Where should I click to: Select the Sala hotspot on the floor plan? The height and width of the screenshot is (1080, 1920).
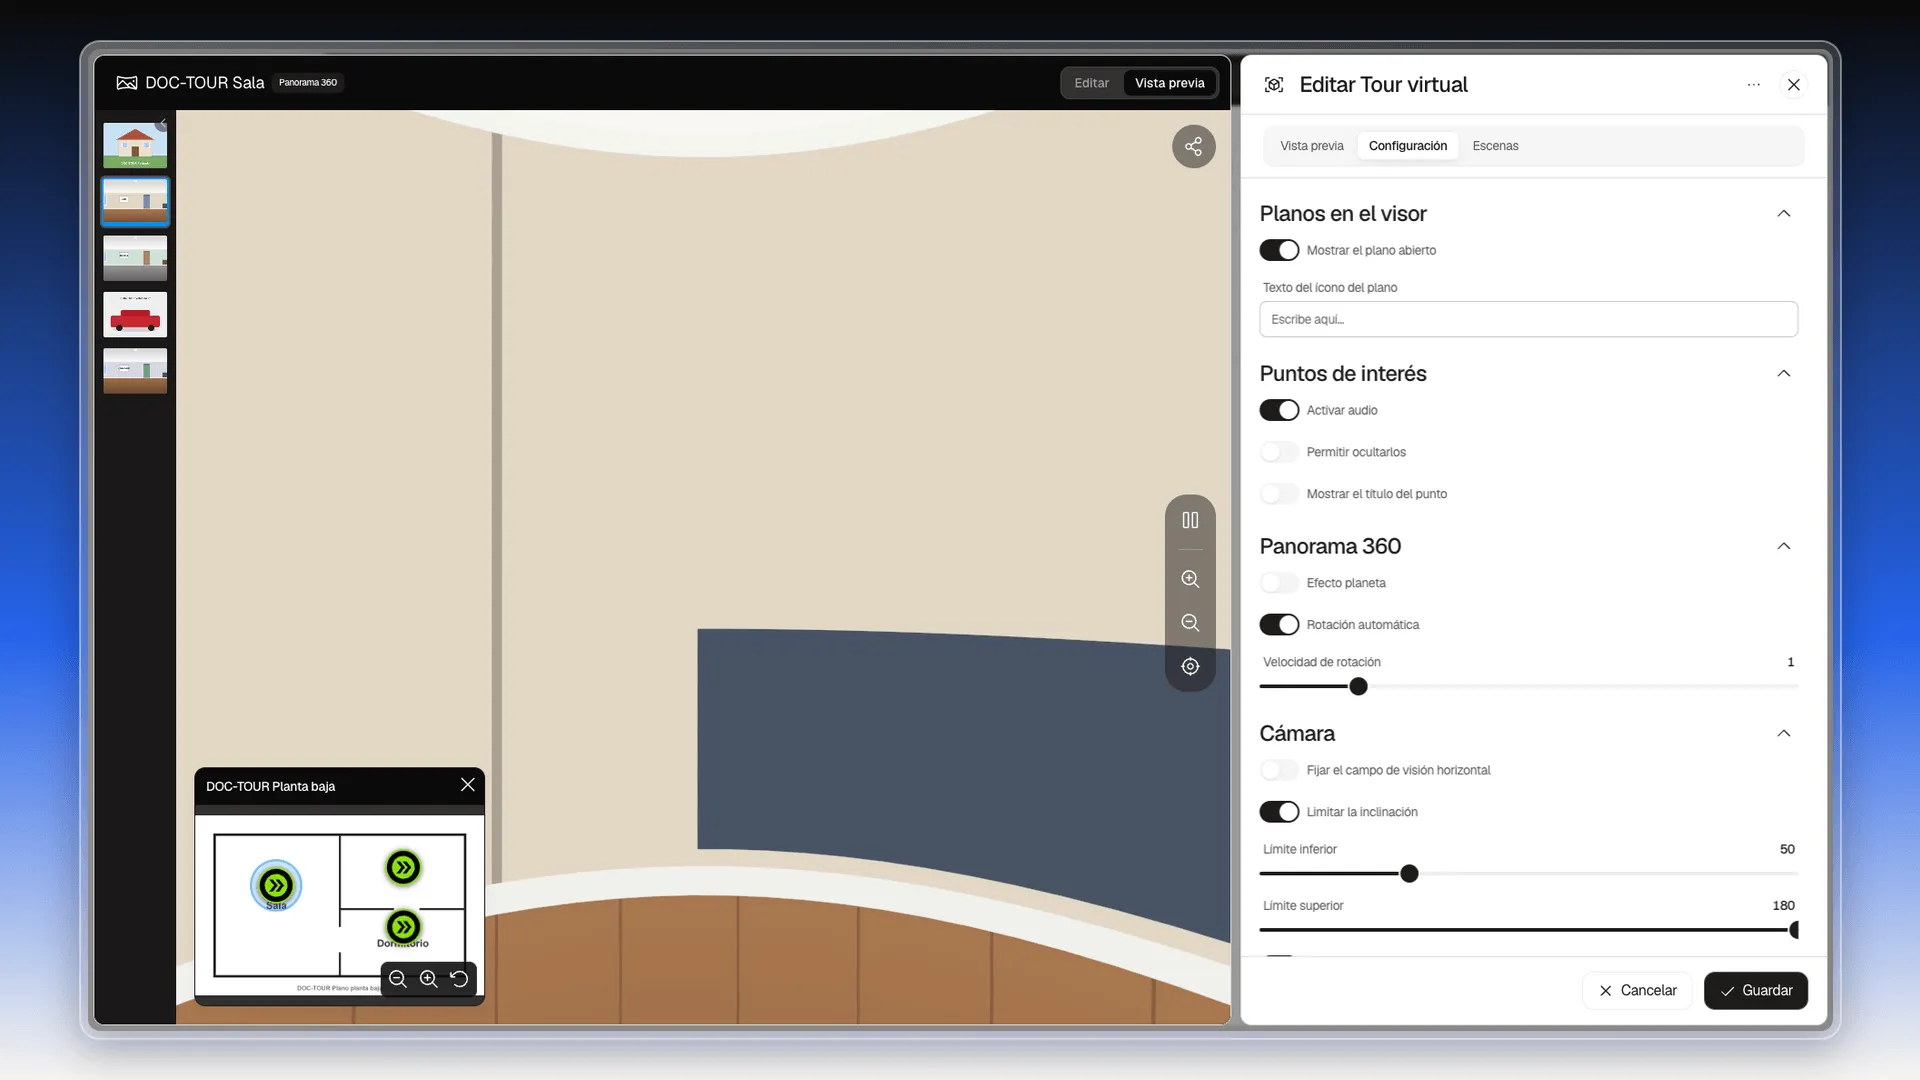click(x=276, y=885)
